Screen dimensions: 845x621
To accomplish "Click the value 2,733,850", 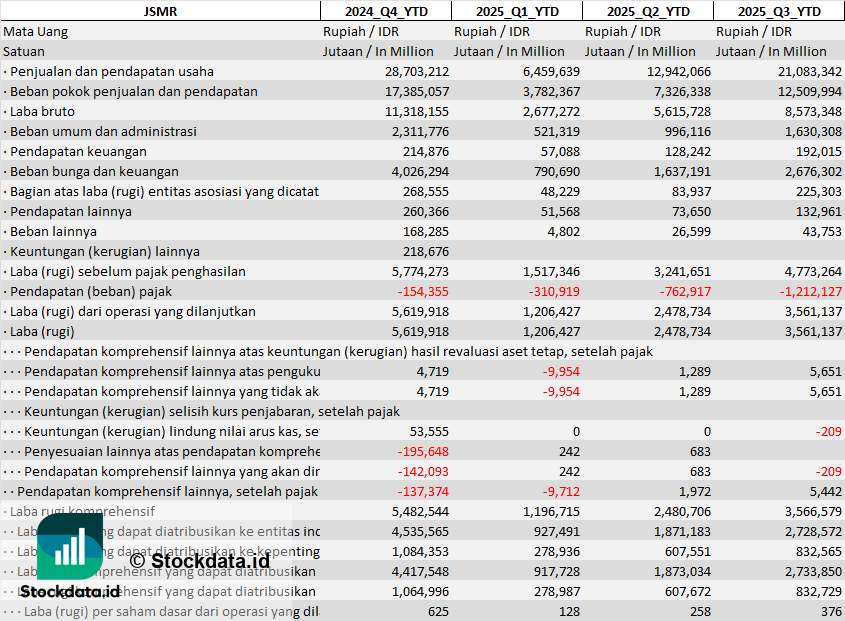I will pos(813,571).
